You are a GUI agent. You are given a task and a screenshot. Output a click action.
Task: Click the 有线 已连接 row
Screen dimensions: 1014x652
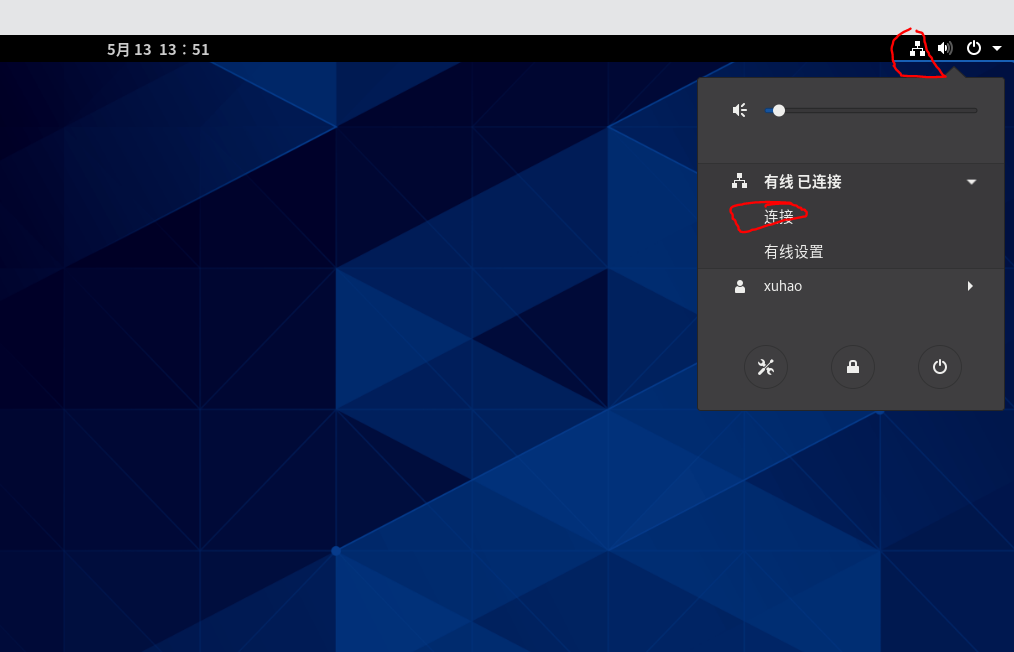(802, 182)
